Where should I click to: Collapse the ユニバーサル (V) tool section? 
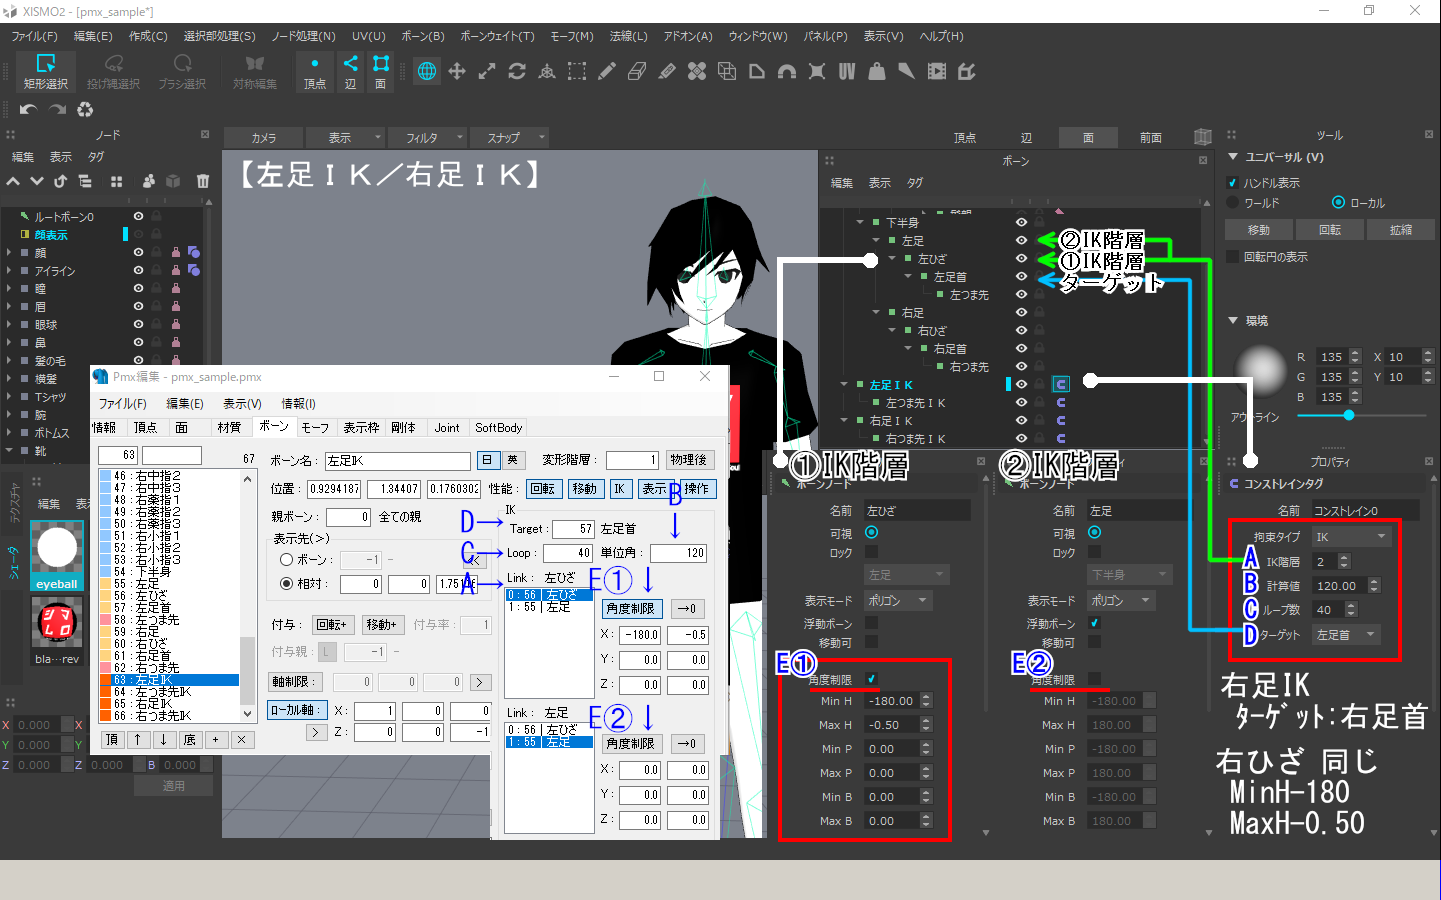pyautogui.click(x=1233, y=157)
